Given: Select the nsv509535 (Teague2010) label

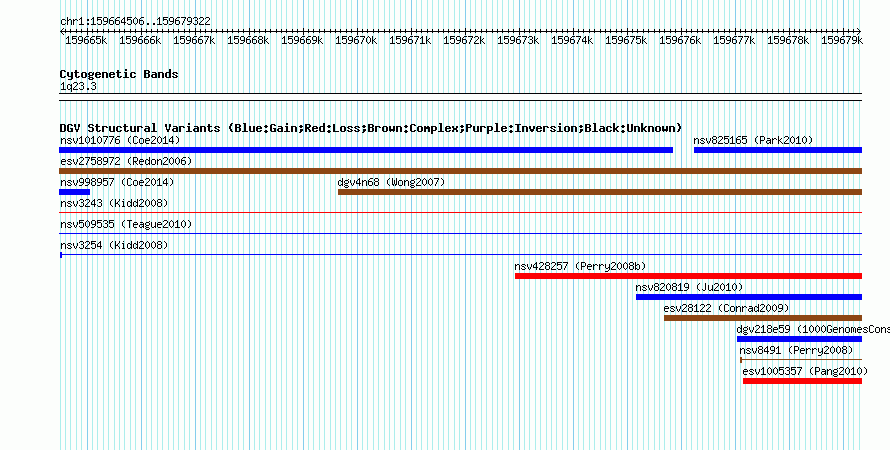Looking at the screenshot, I should [126, 224].
